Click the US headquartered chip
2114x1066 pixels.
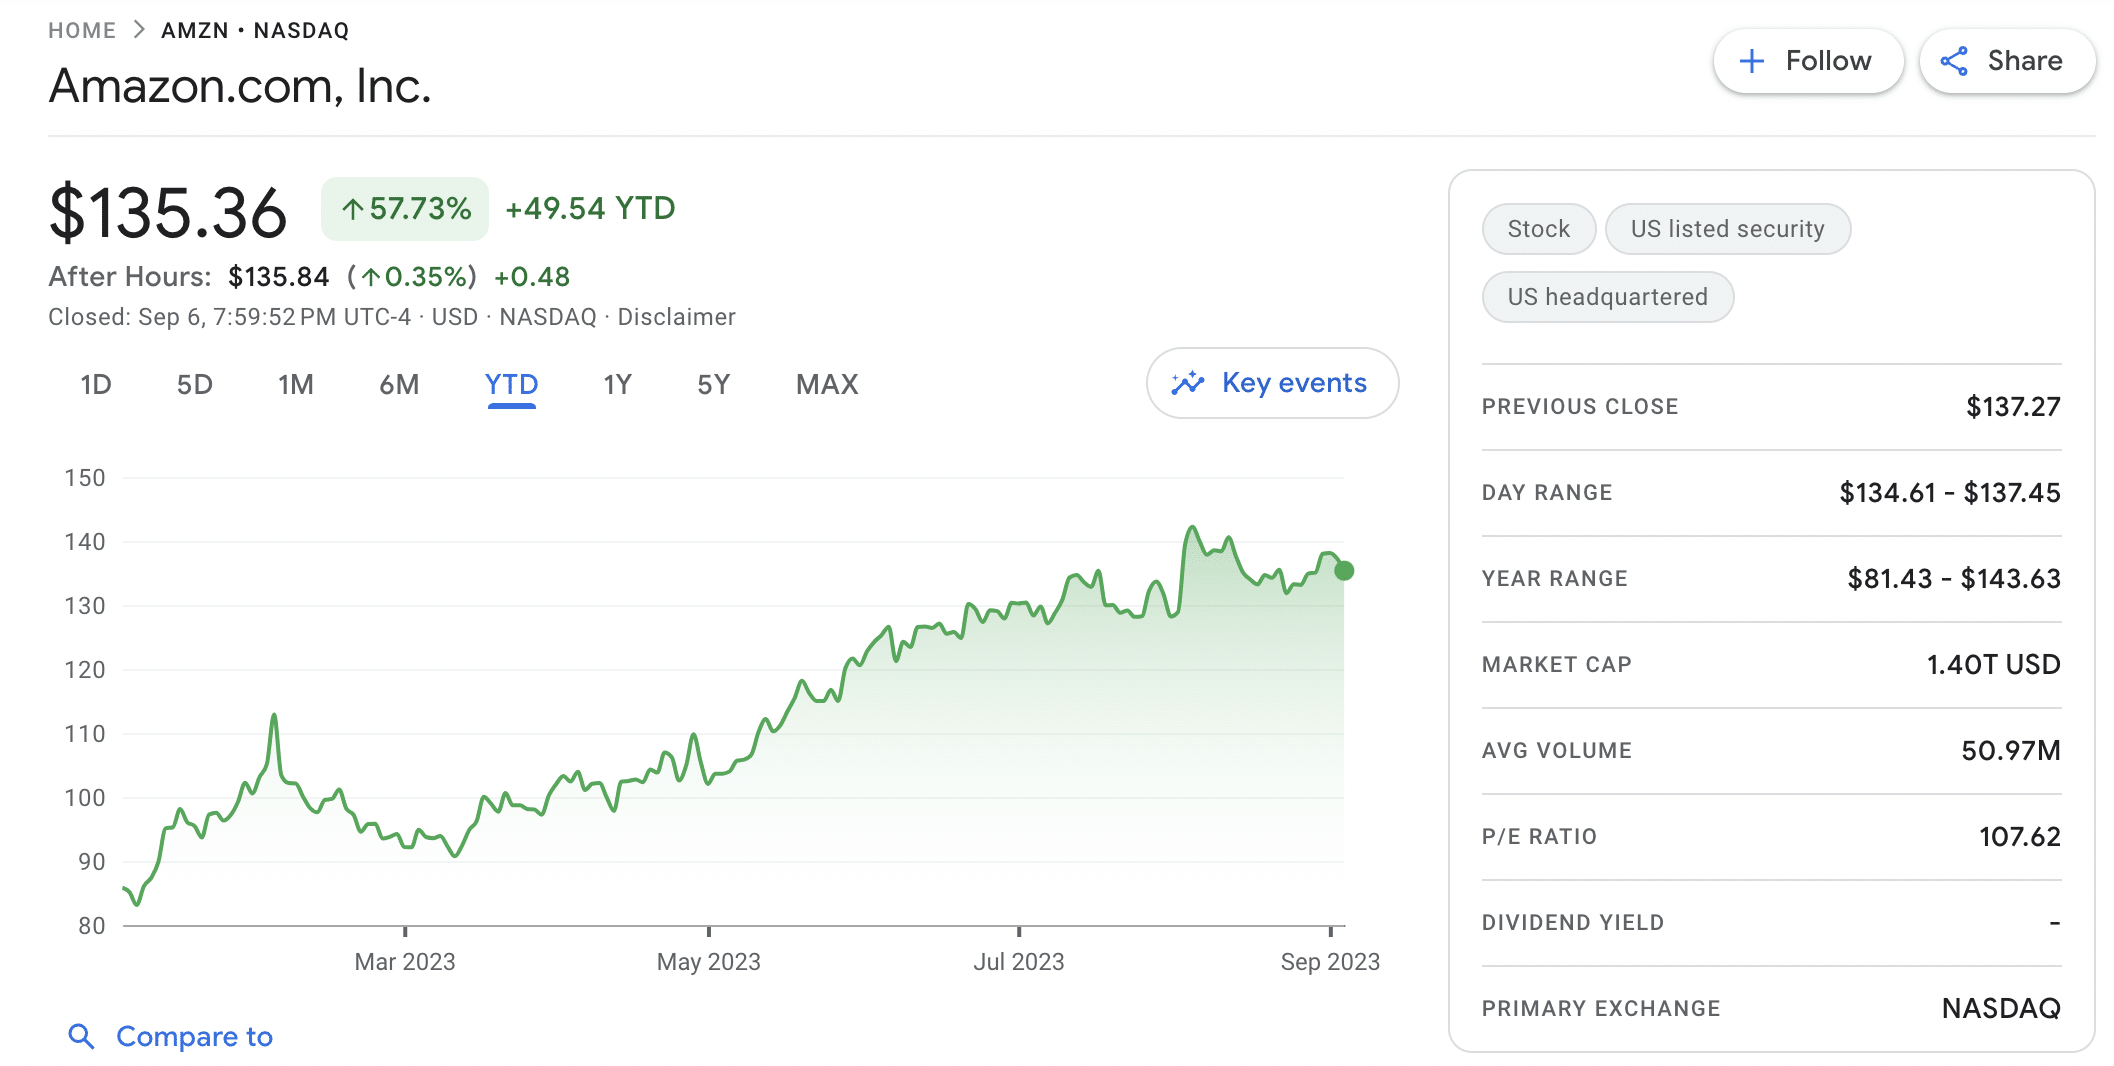(1608, 297)
